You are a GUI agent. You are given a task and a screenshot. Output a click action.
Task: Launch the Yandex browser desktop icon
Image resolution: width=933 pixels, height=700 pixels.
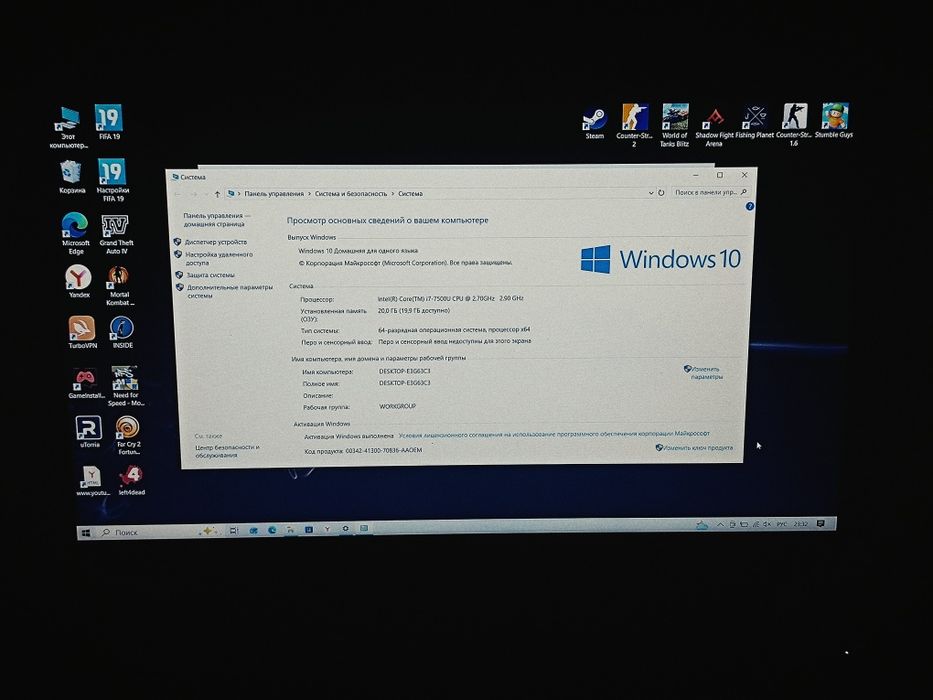[79, 282]
